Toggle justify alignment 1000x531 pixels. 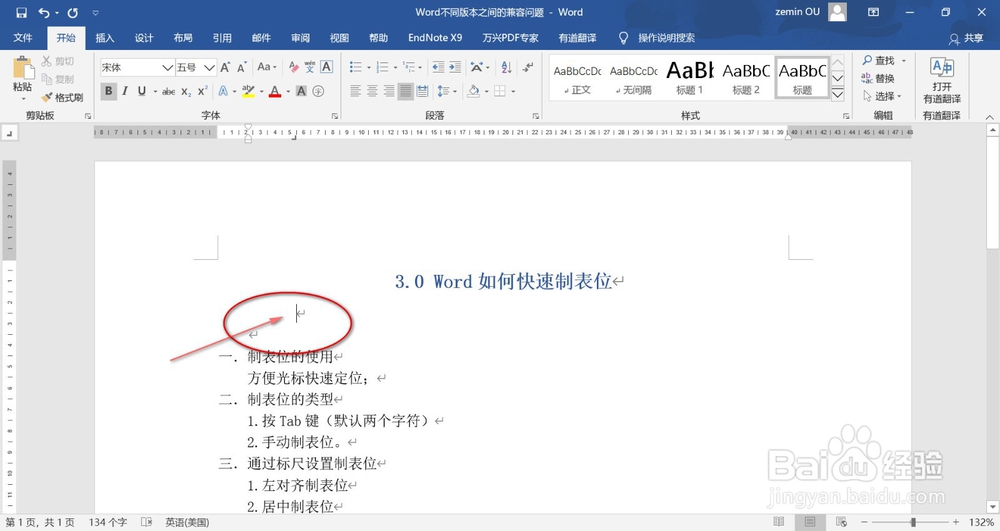pos(406,91)
